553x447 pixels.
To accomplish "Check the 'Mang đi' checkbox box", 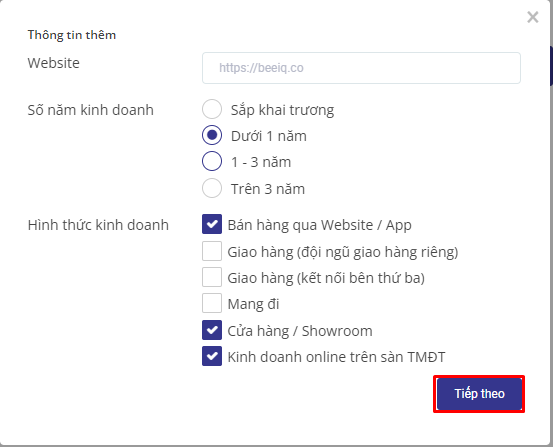I will 212,303.
